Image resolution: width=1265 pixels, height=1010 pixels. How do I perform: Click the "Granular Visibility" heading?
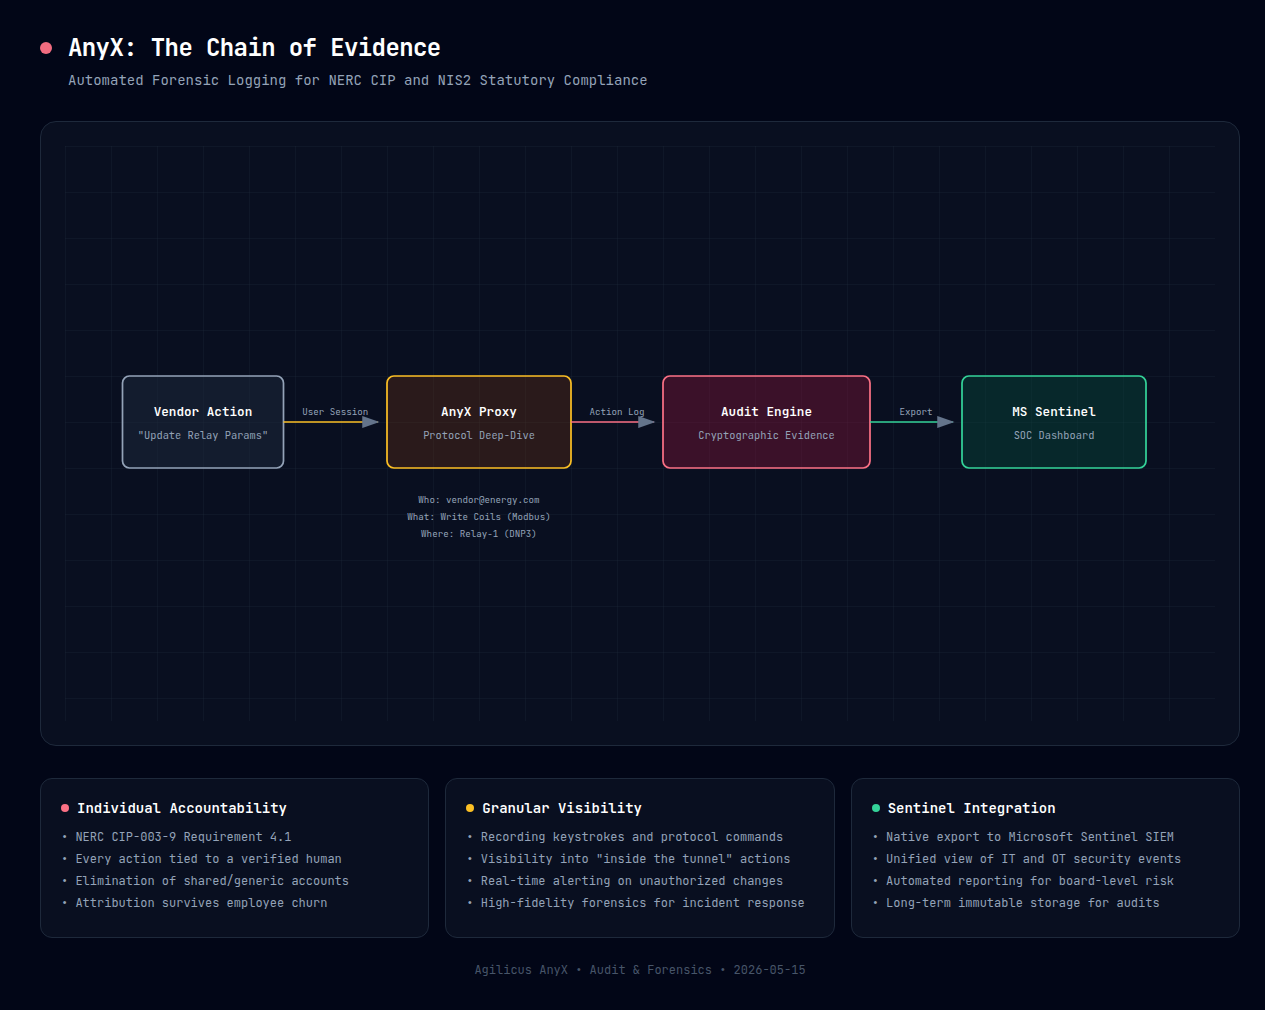click(x=562, y=808)
